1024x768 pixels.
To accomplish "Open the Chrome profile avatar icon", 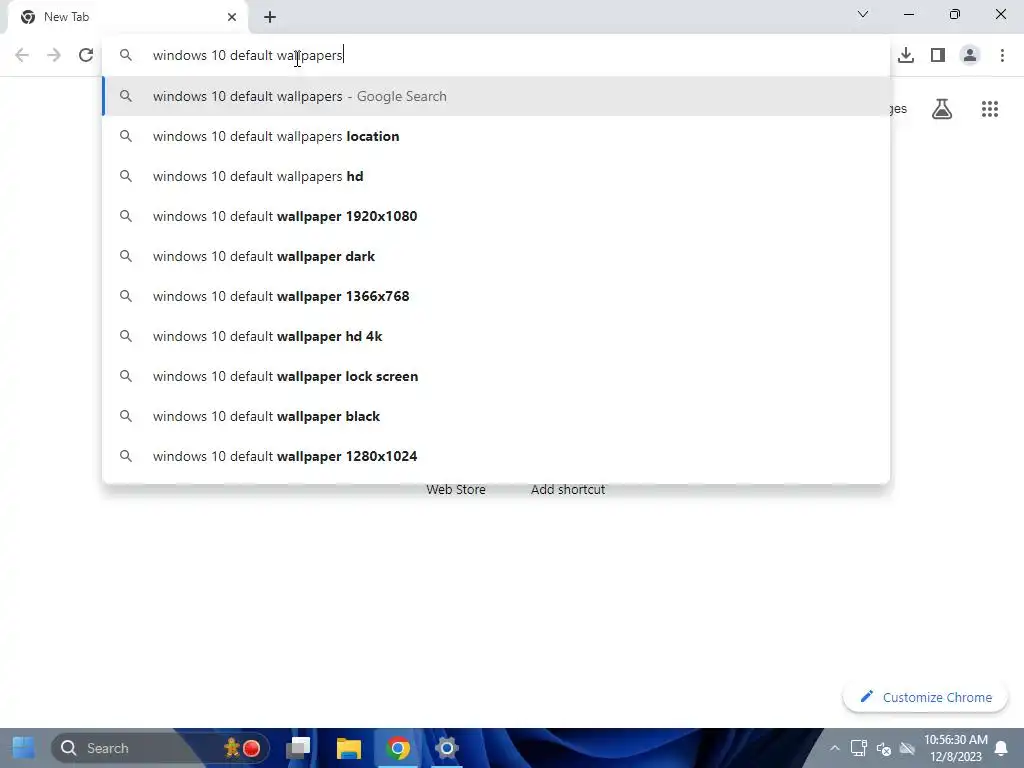I will click(x=970, y=55).
